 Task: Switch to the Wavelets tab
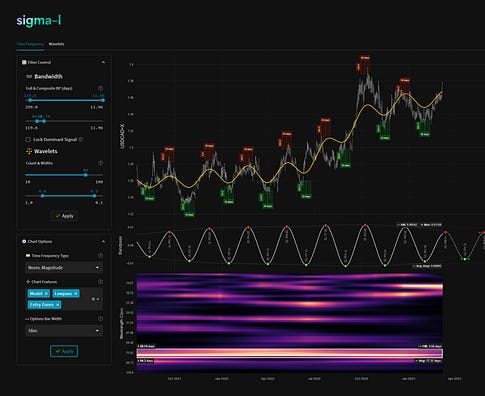pyautogui.click(x=56, y=44)
